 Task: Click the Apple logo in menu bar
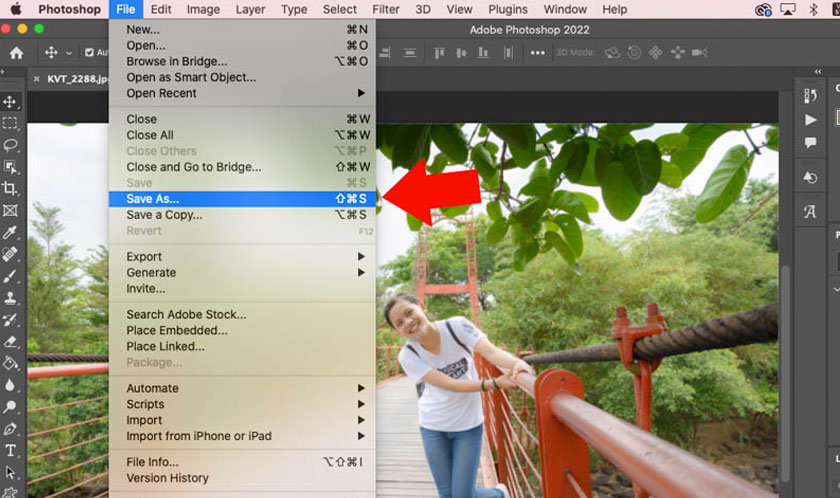coord(16,9)
